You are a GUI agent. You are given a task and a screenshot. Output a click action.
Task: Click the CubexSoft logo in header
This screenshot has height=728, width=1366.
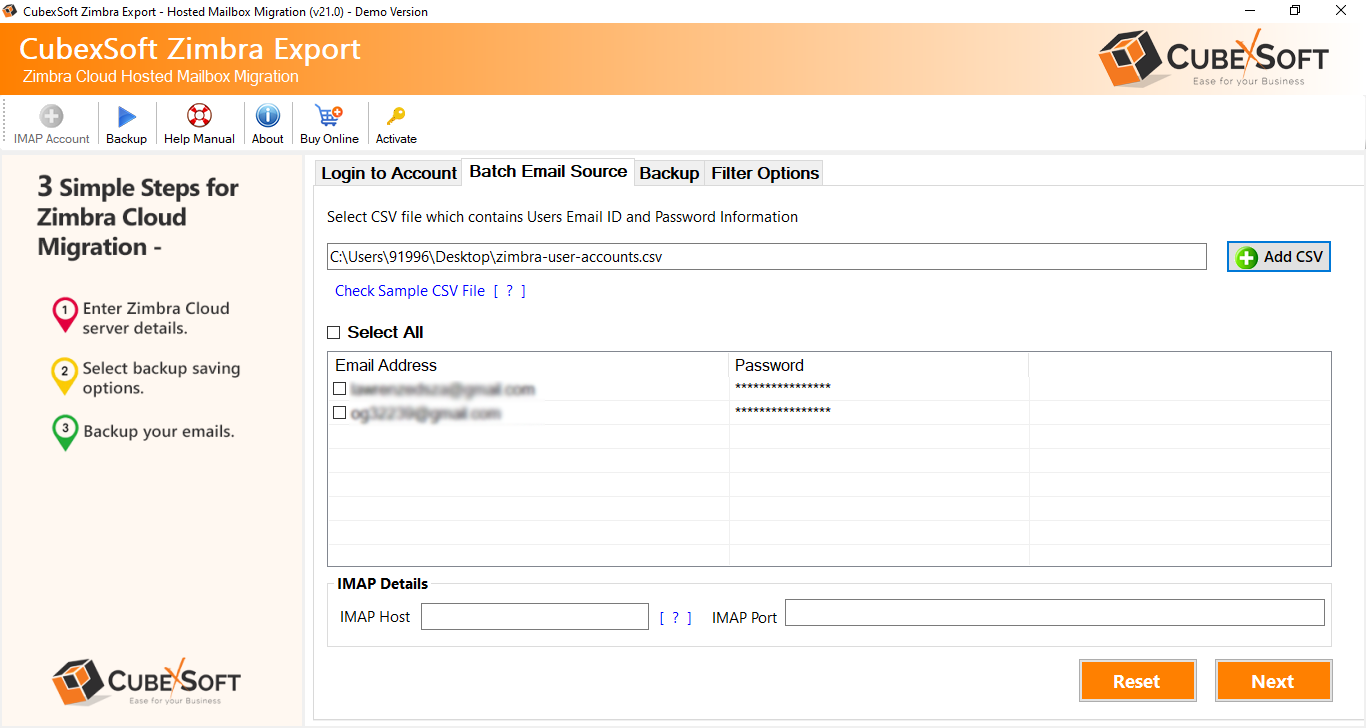click(1213, 58)
